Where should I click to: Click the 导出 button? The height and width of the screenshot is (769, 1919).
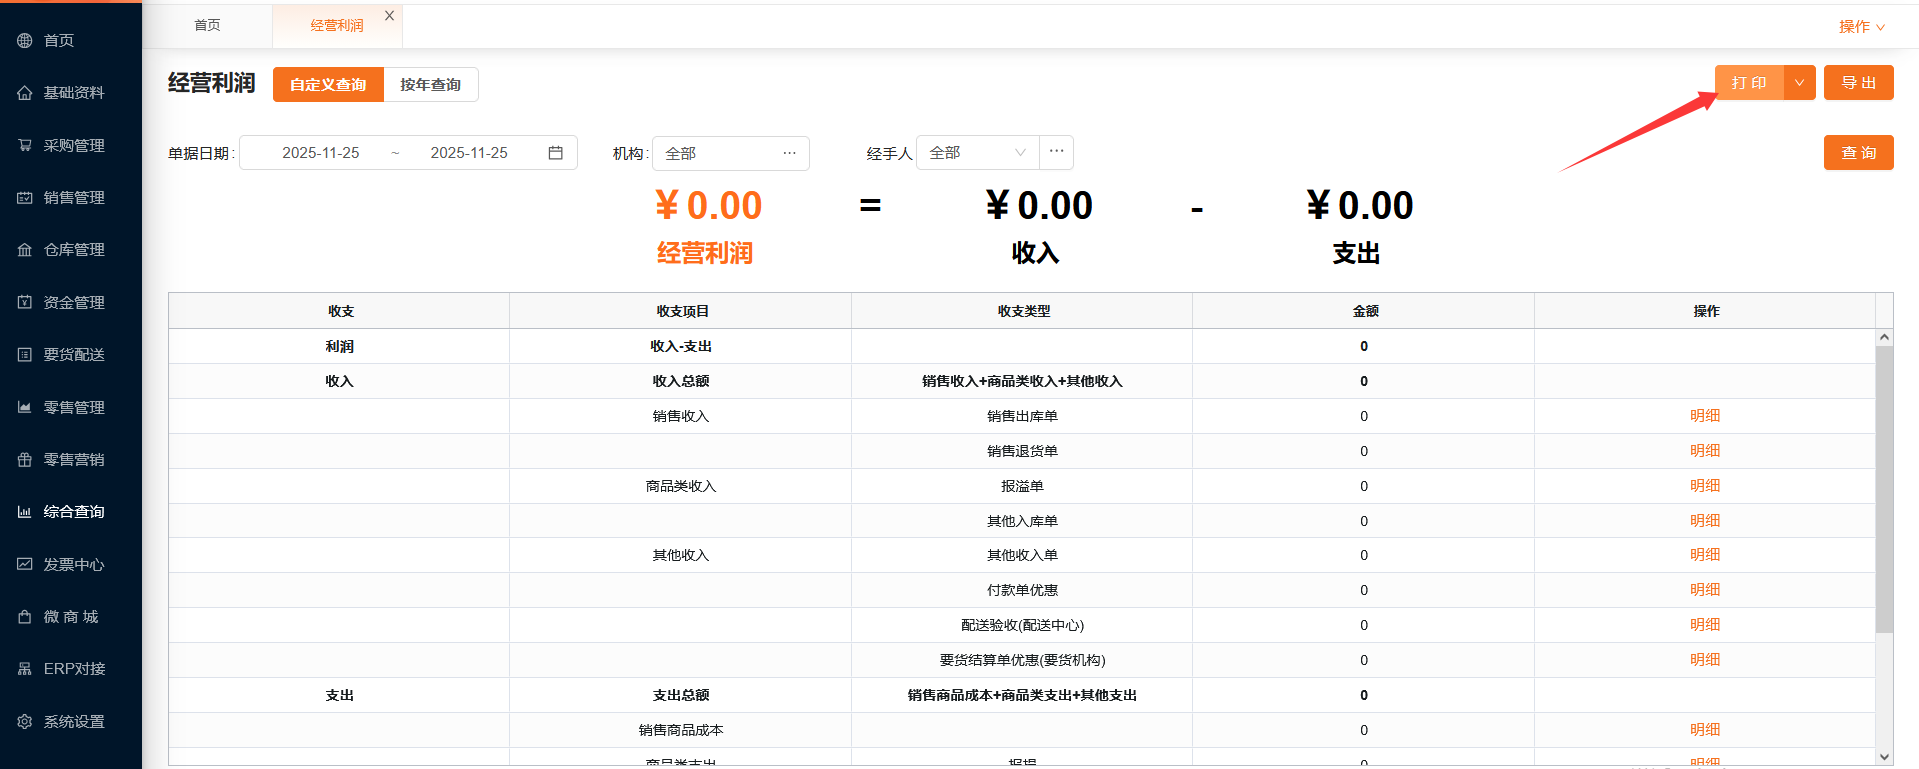[1858, 83]
